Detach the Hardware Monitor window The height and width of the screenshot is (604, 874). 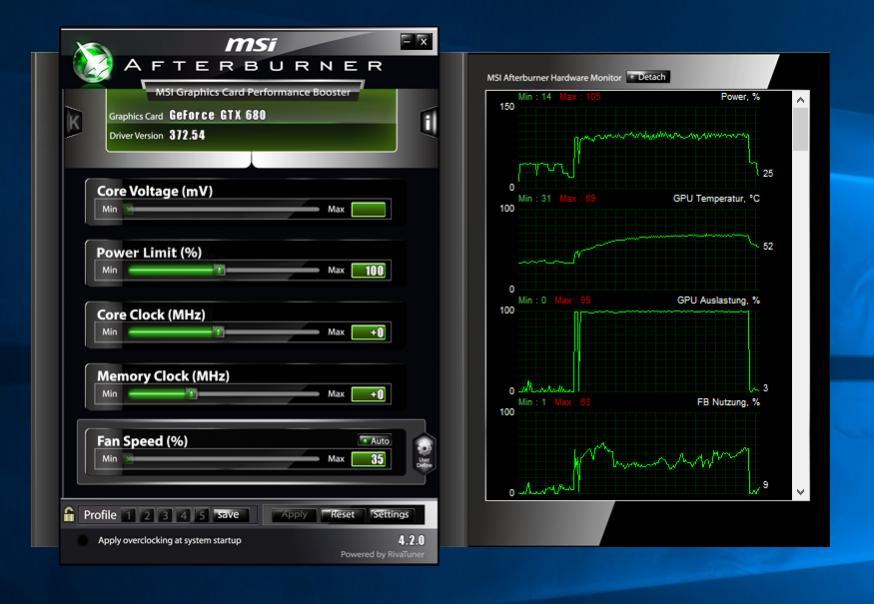(648, 77)
